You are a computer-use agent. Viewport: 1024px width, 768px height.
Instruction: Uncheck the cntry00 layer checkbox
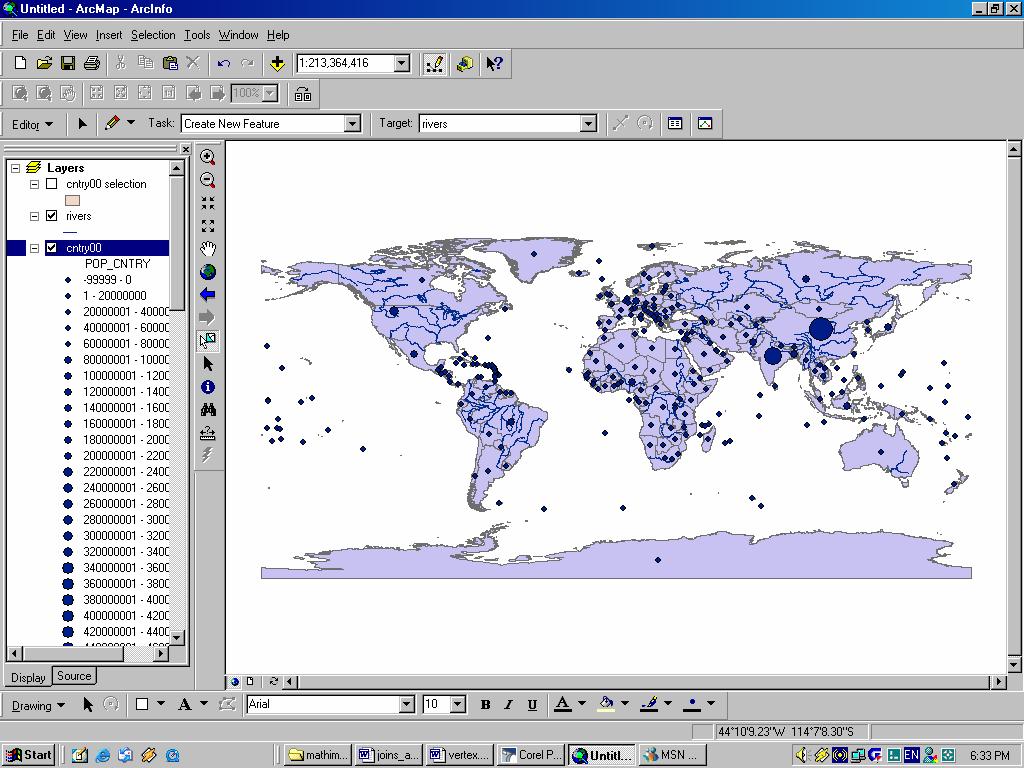click(x=52, y=248)
